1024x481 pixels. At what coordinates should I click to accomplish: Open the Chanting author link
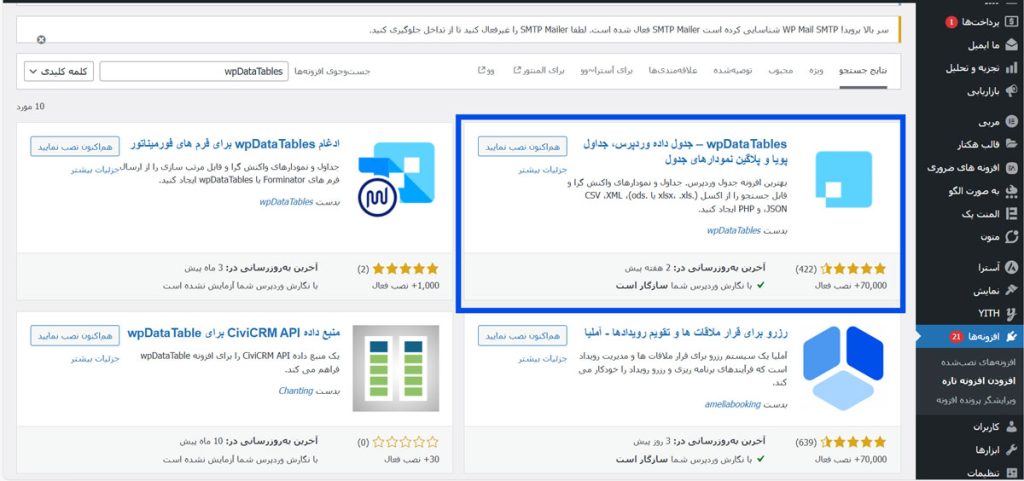pyautogui.click(x=296, y=391)
